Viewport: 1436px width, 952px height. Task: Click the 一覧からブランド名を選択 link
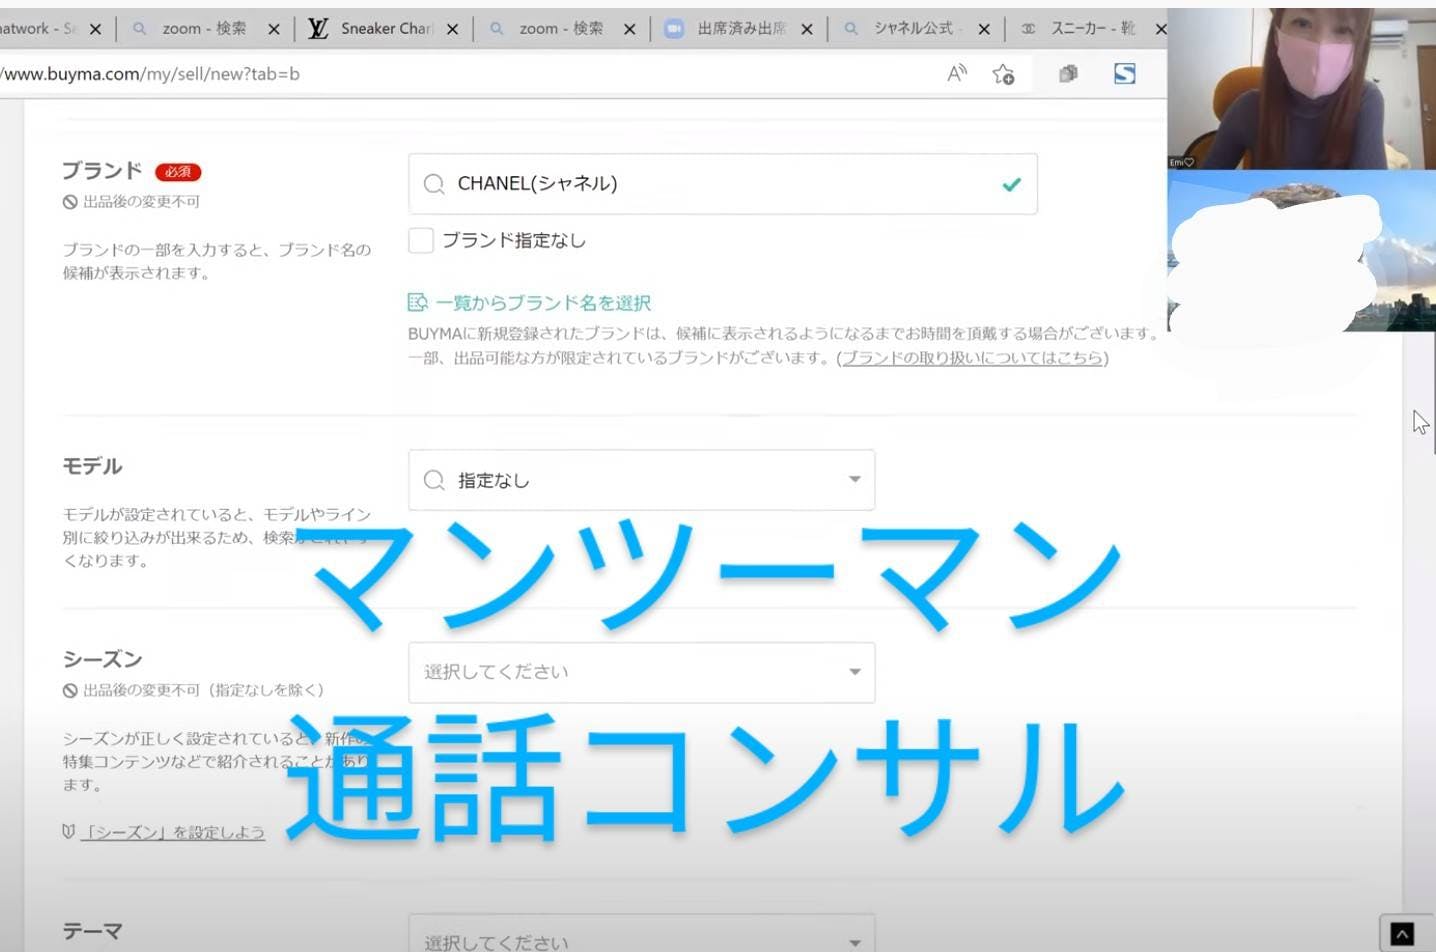pyautogui.click(x=543, y=302)
